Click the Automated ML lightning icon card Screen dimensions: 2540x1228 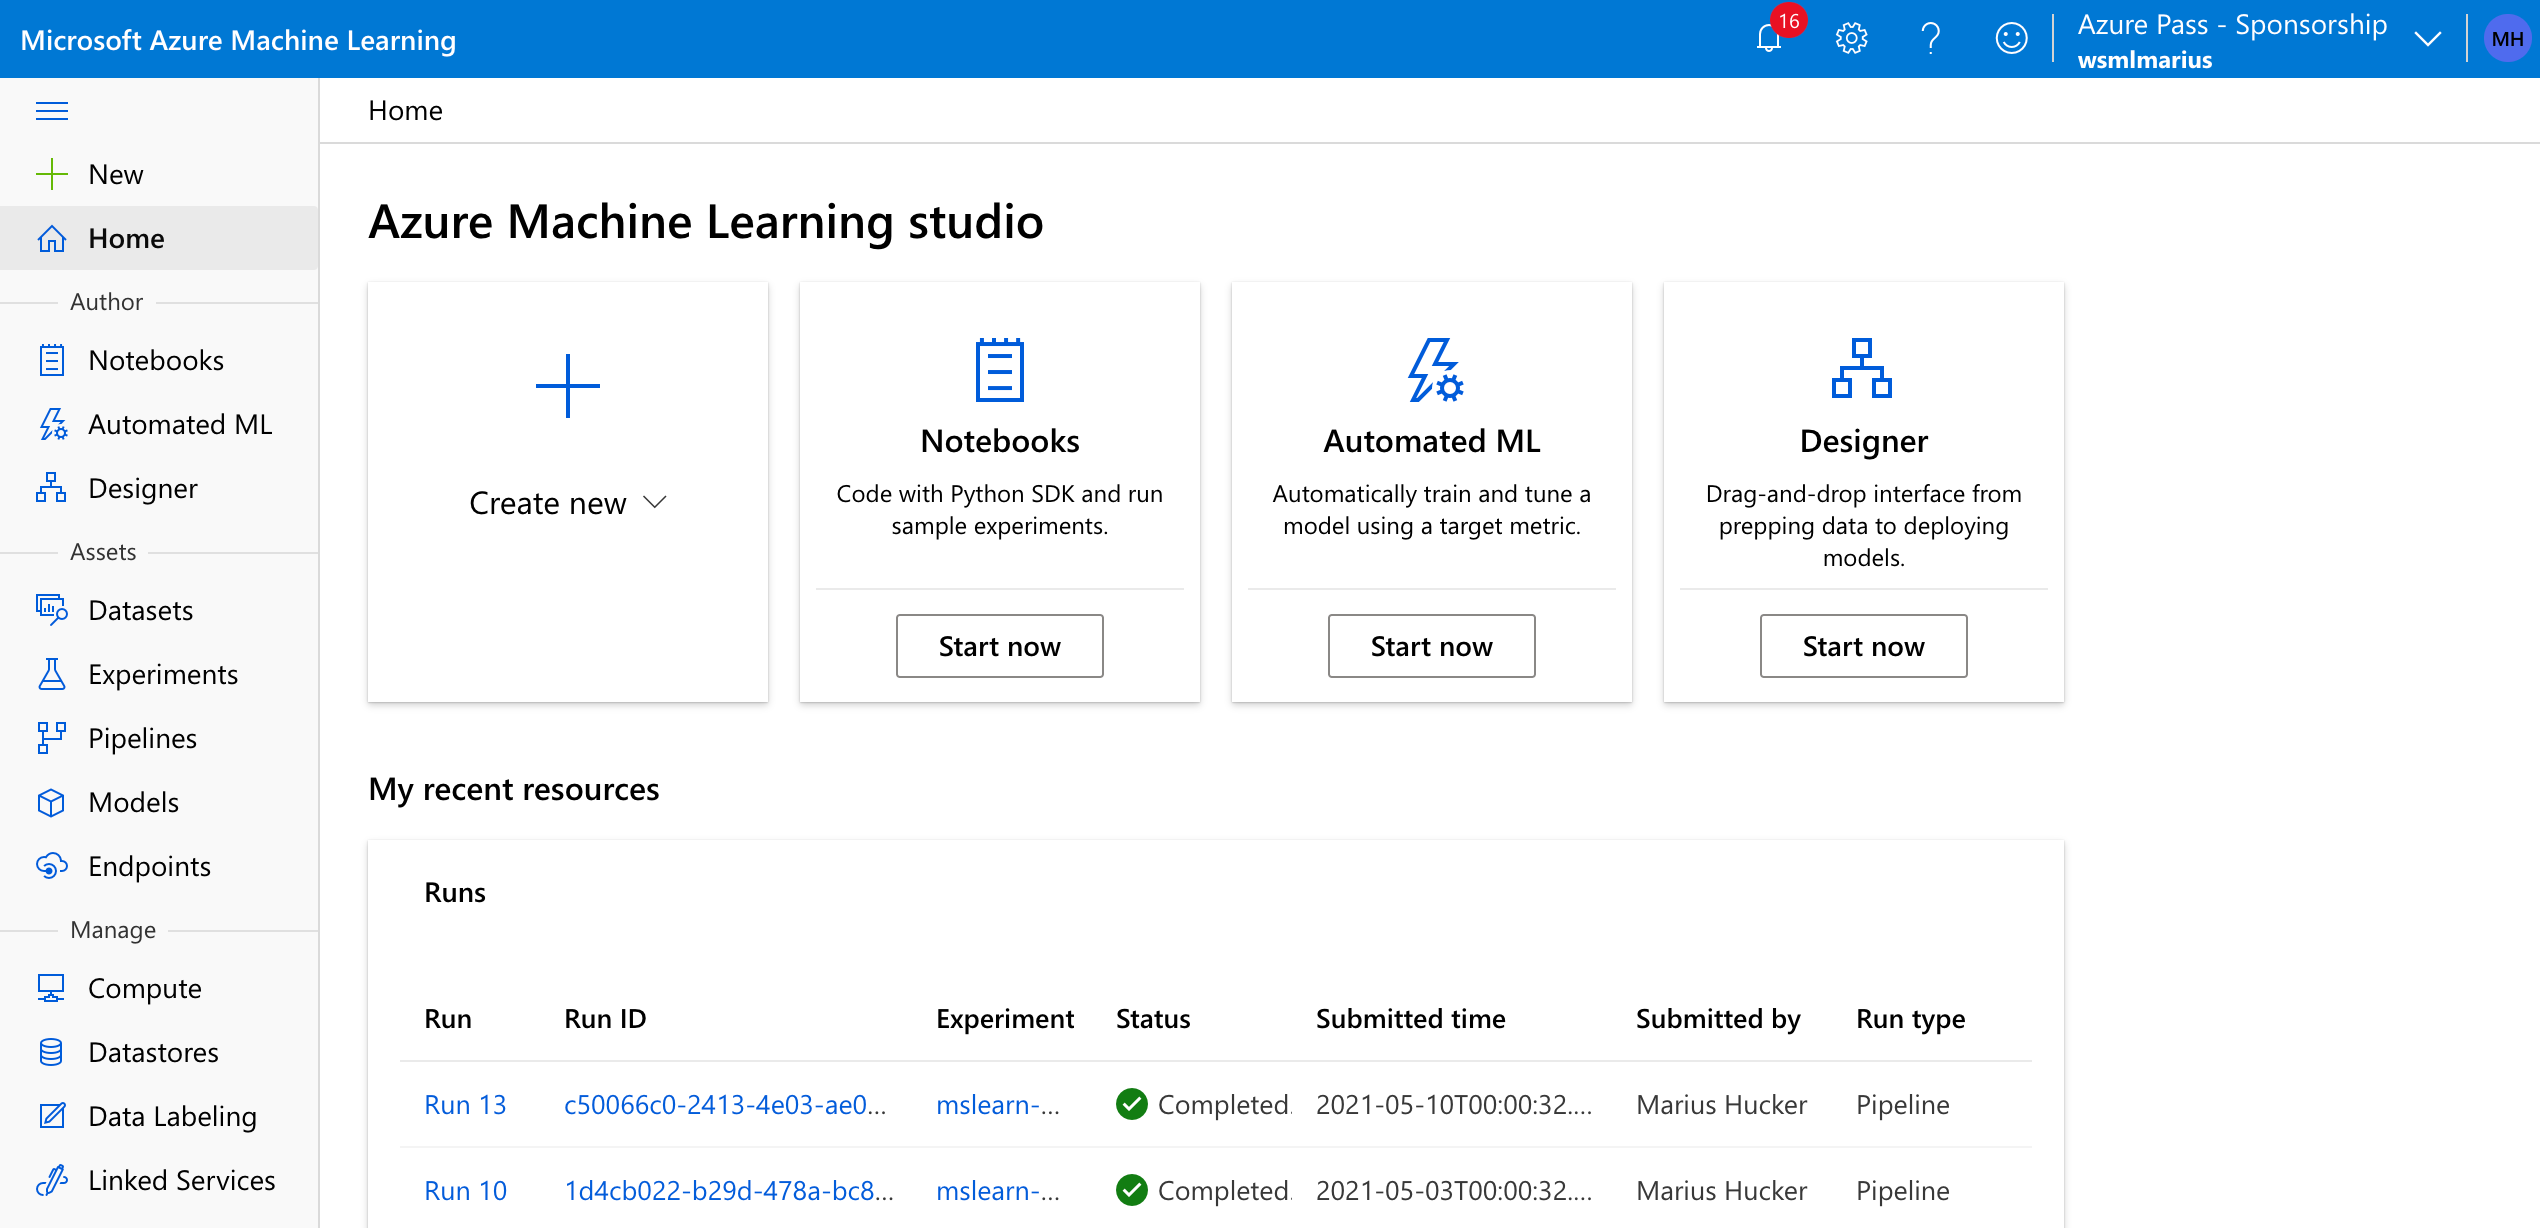click(x=1434, y=370)
